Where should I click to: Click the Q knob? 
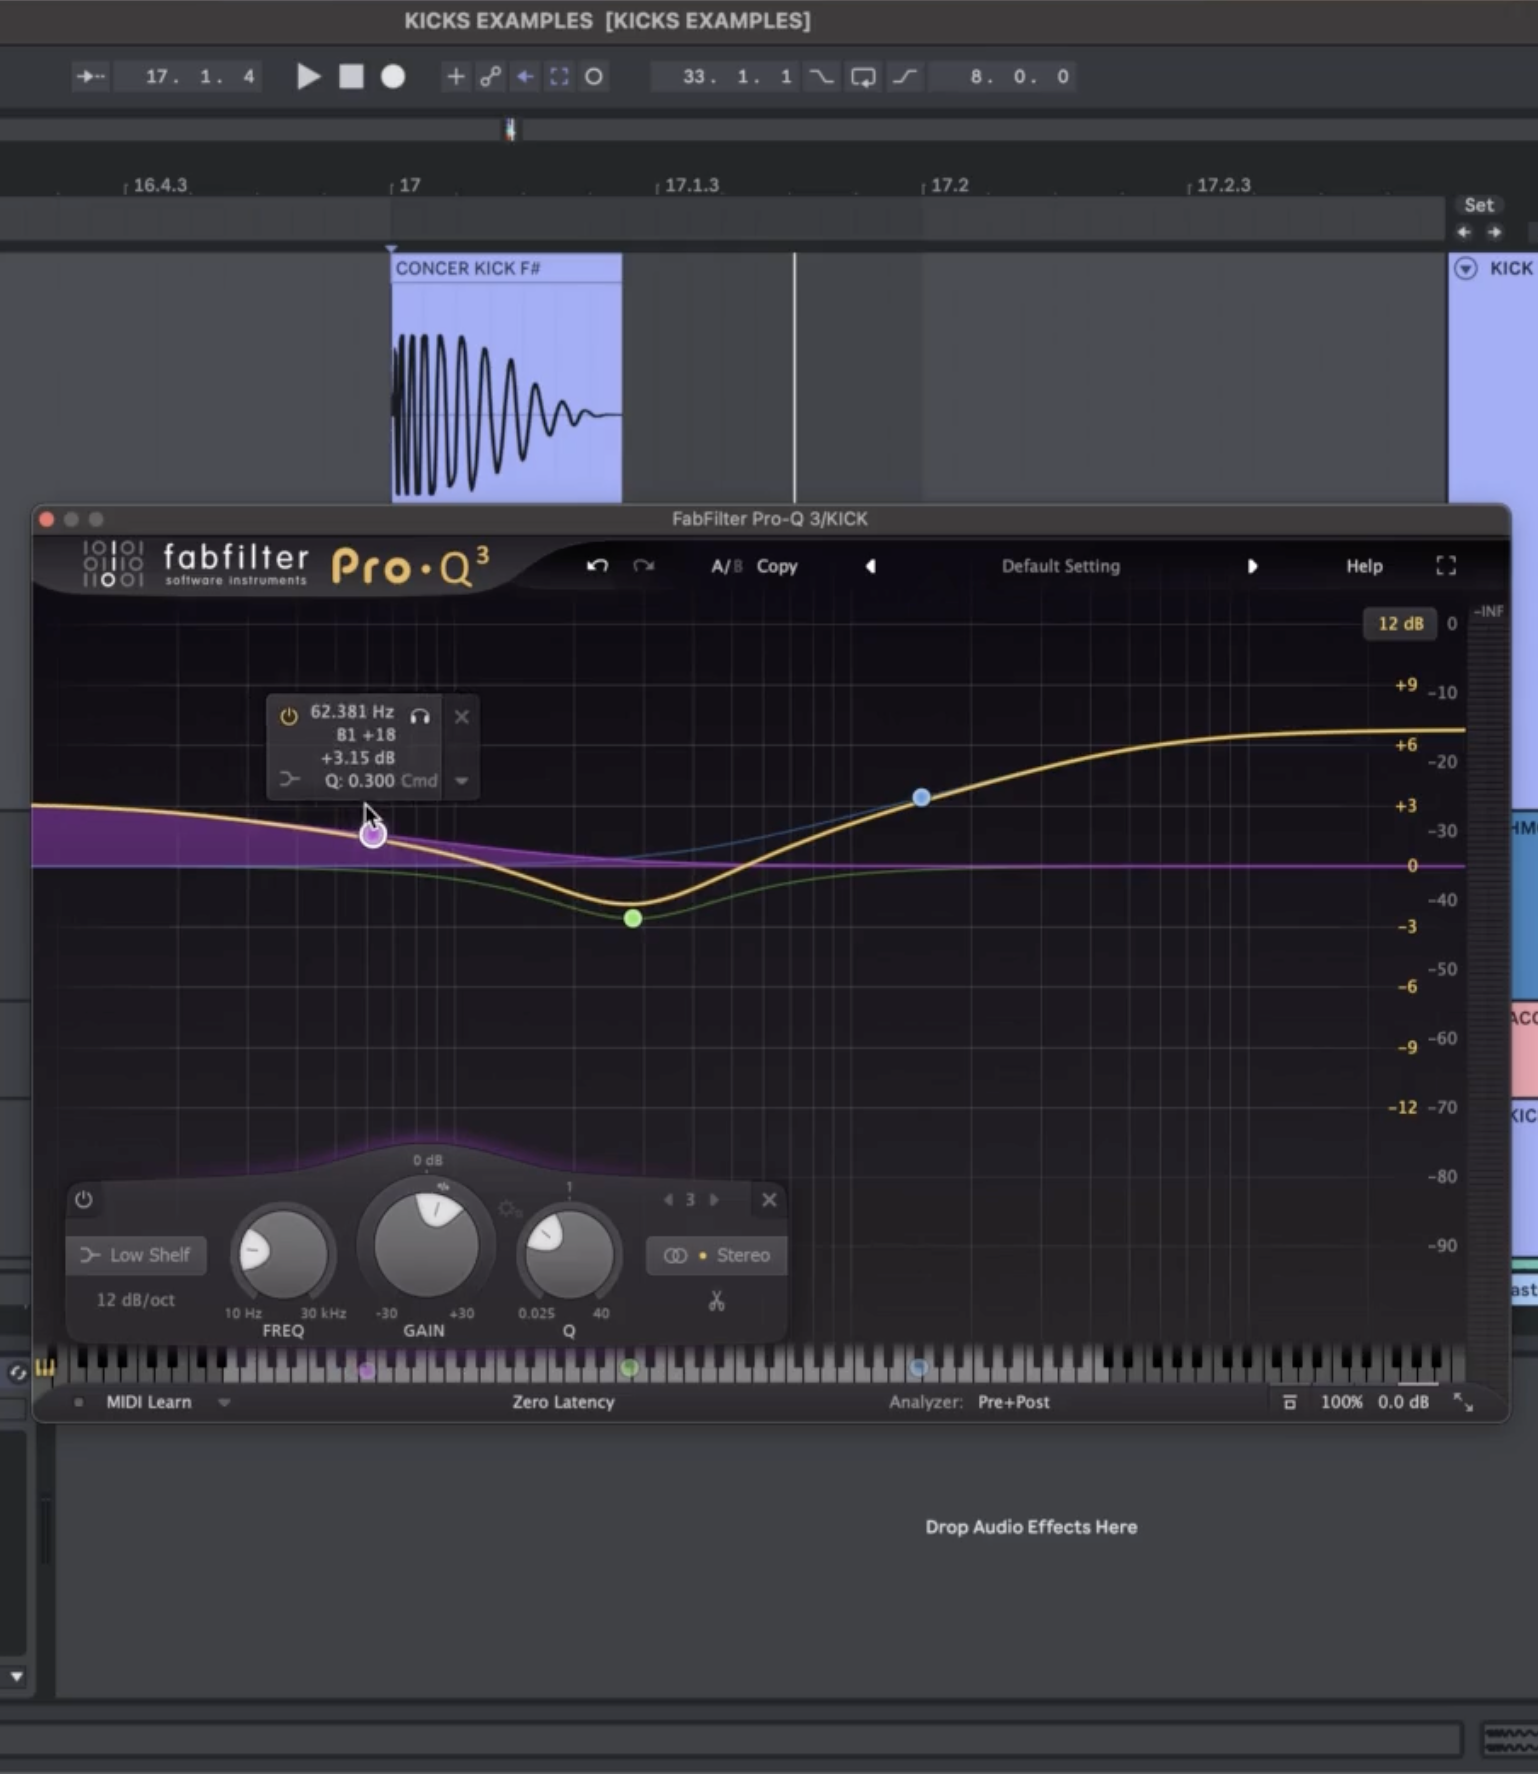coord(569,1254)
